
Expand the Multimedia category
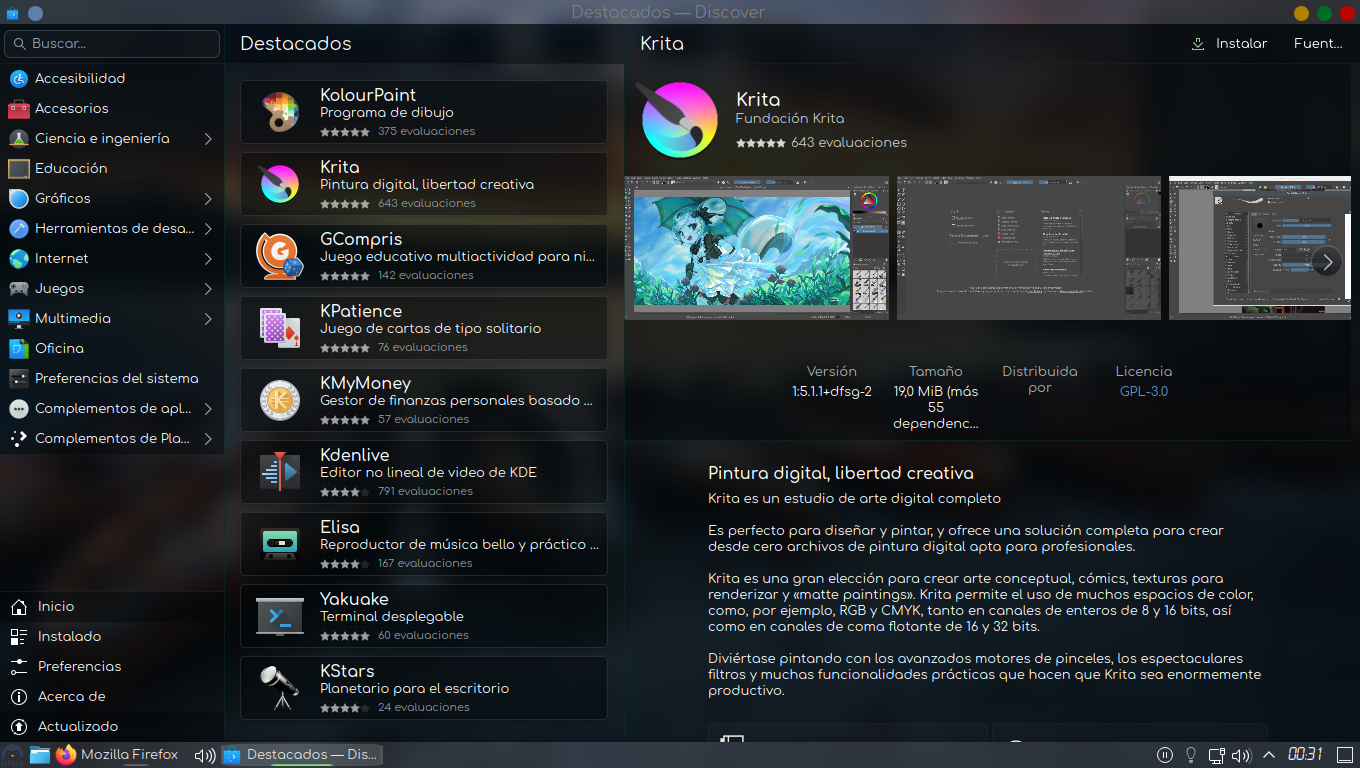tap(208, 319)
